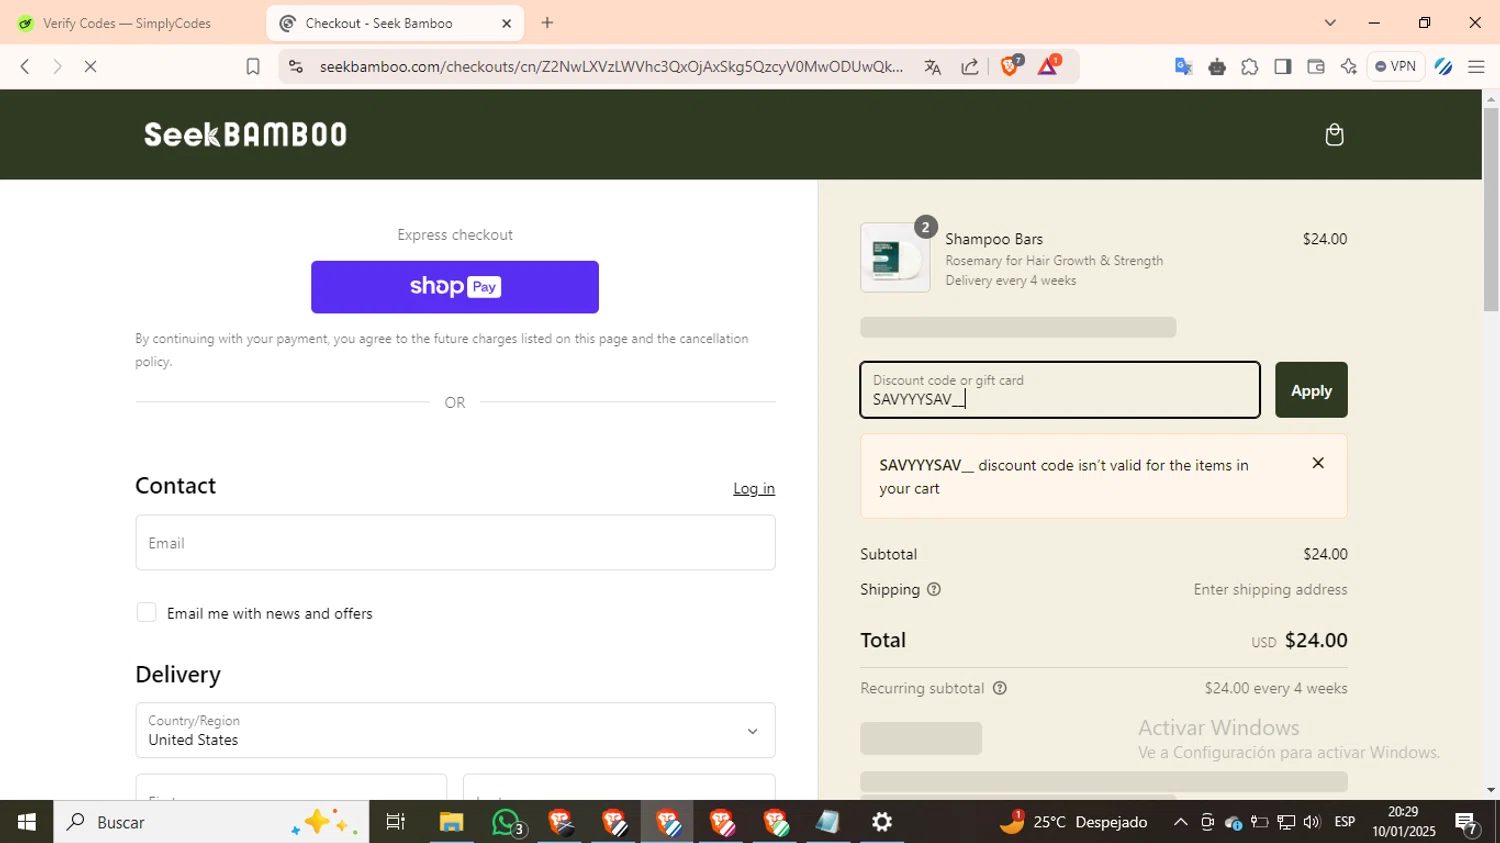Stop page loading with X button
This screenshot has width=1500, height=843.
pyautogui.click(x=90, y=67)
